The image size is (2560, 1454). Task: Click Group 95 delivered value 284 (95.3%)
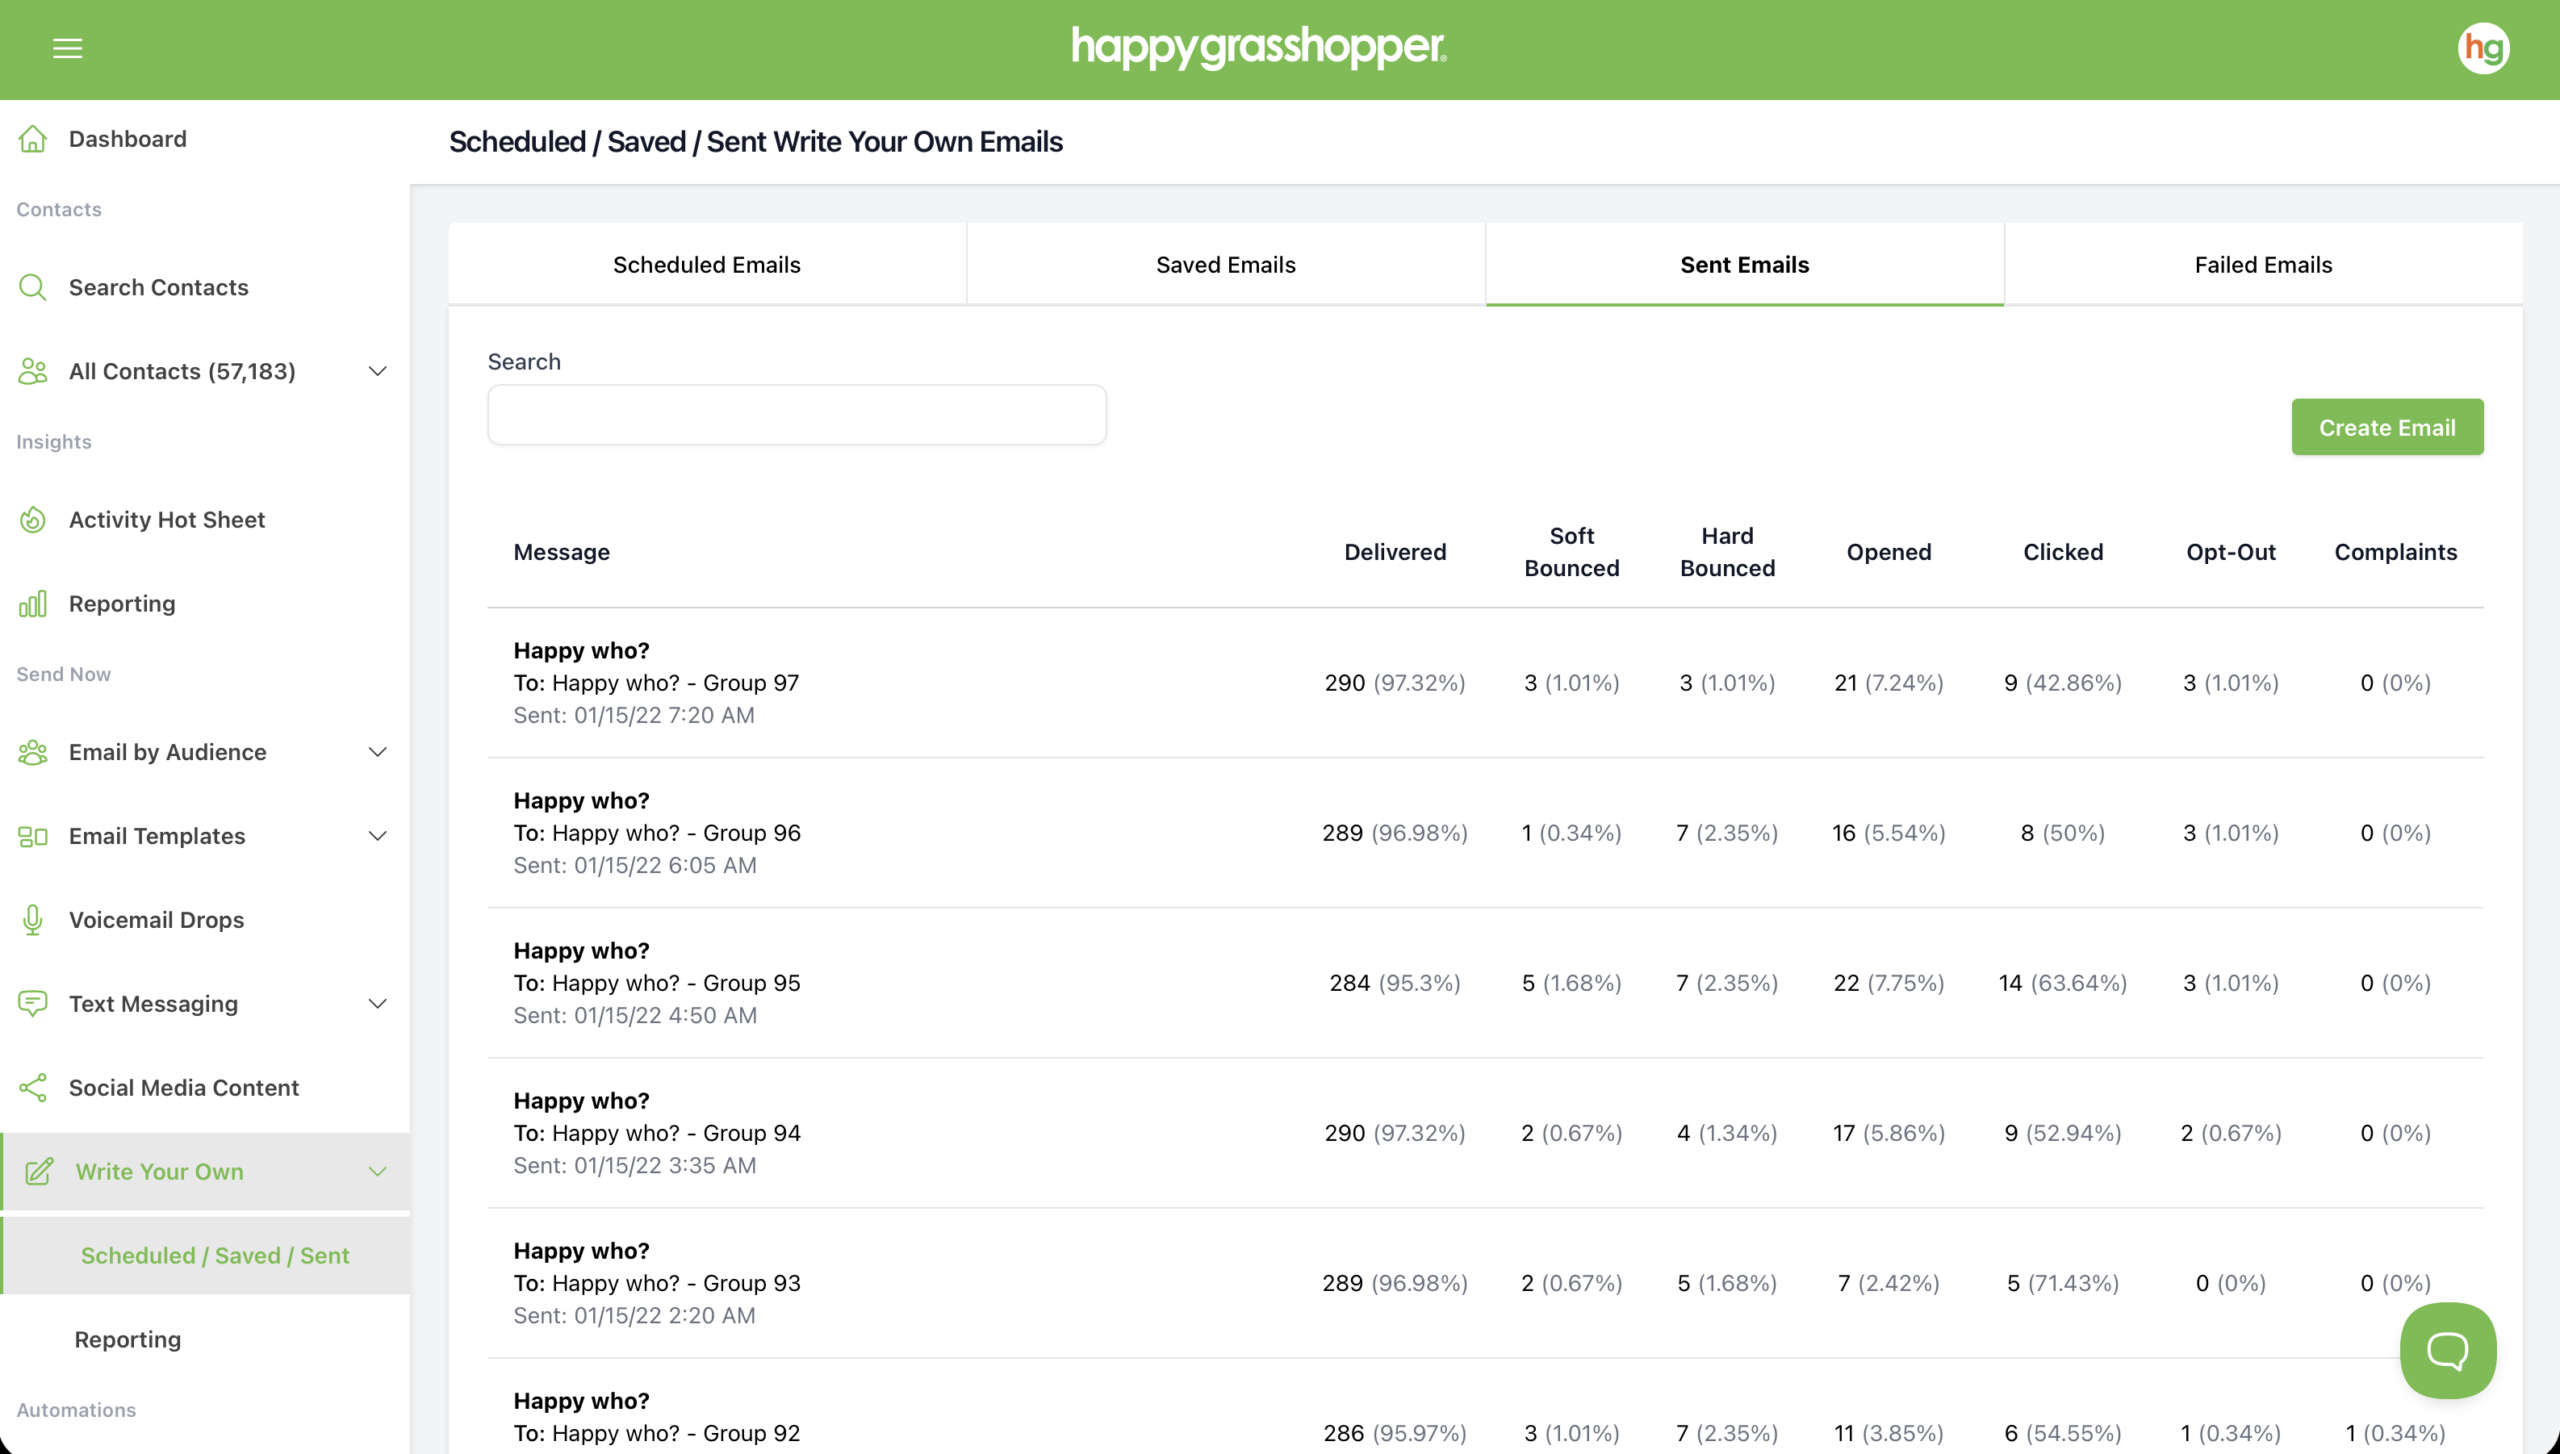click(x=1395, y=983)
